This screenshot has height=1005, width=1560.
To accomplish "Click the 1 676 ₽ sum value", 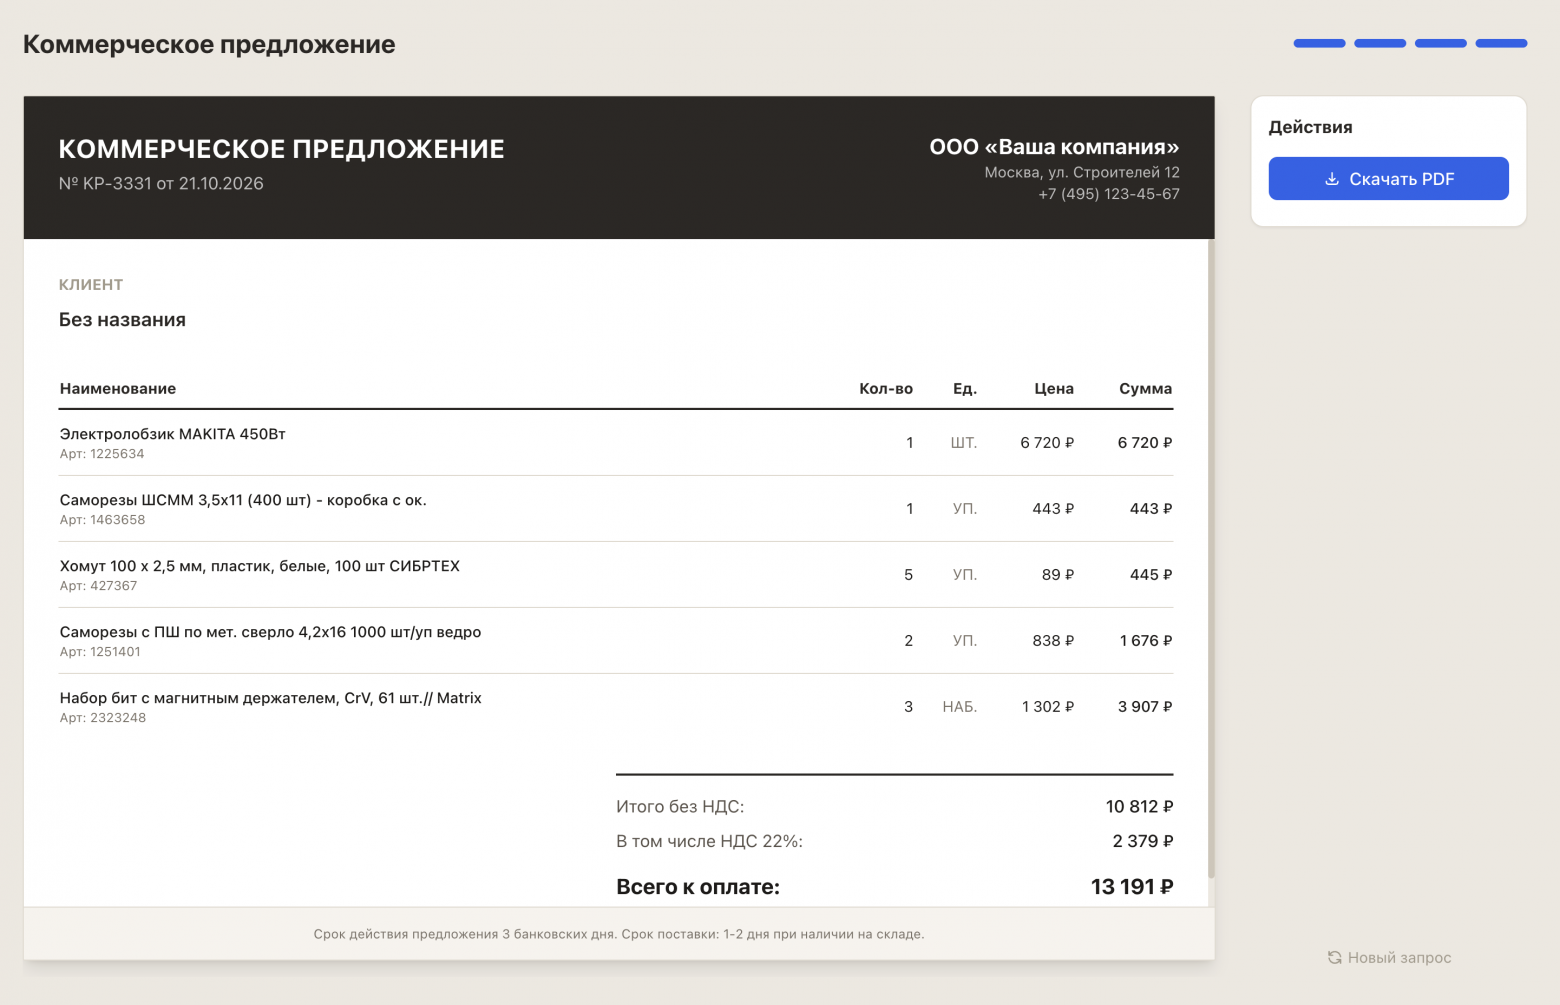I will (1146, 641).
